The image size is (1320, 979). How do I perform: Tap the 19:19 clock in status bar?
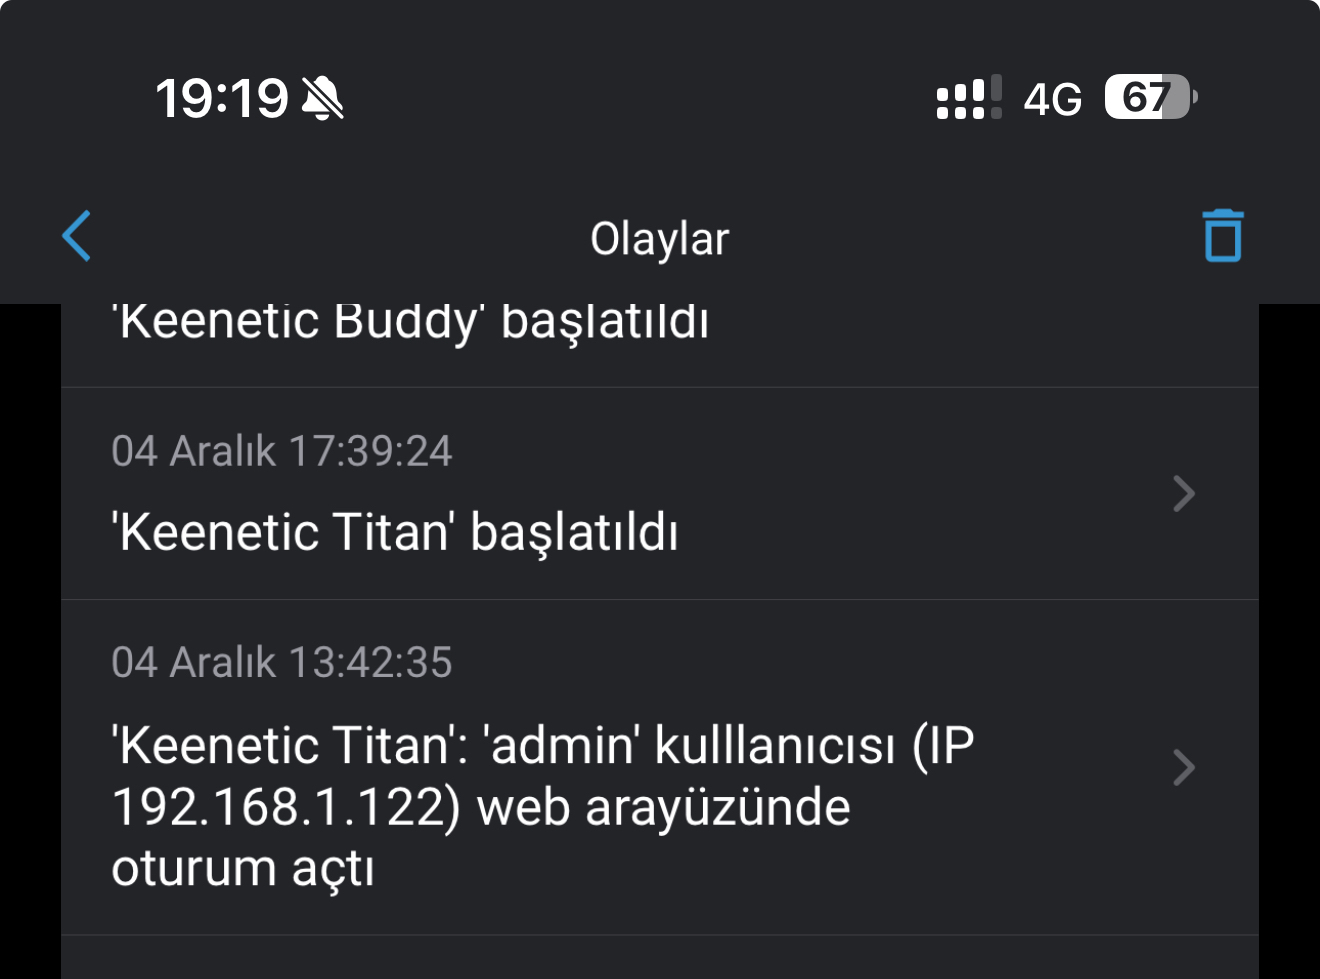222,98
